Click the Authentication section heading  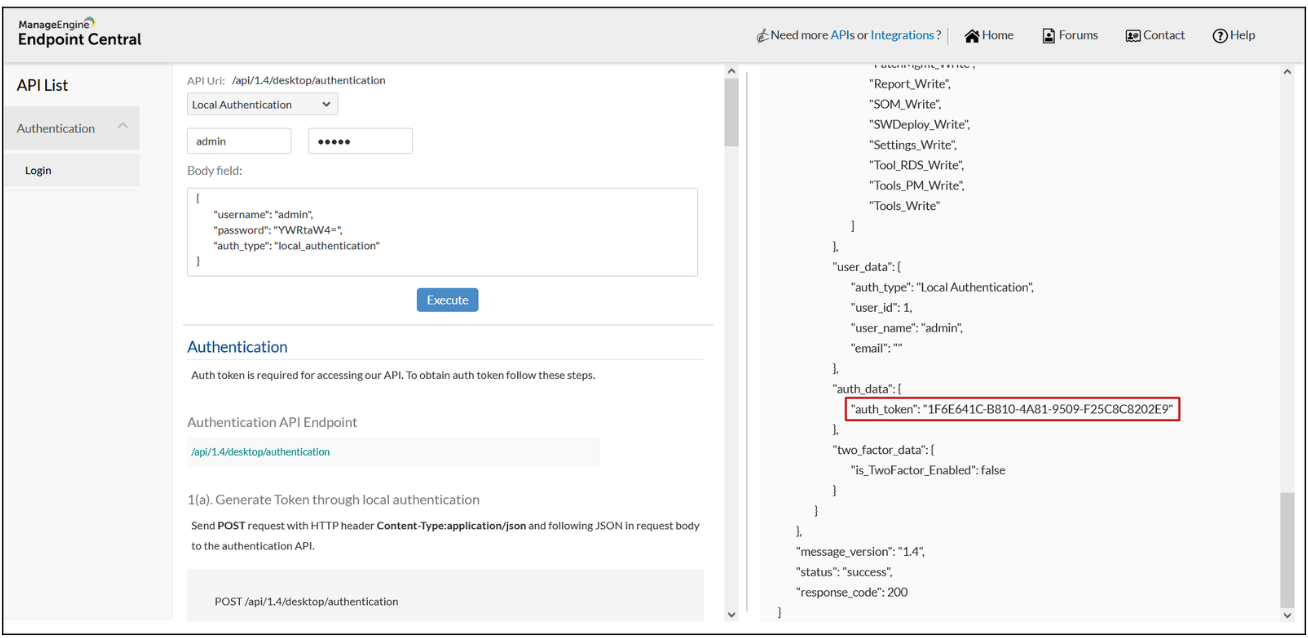coord(237,347)
